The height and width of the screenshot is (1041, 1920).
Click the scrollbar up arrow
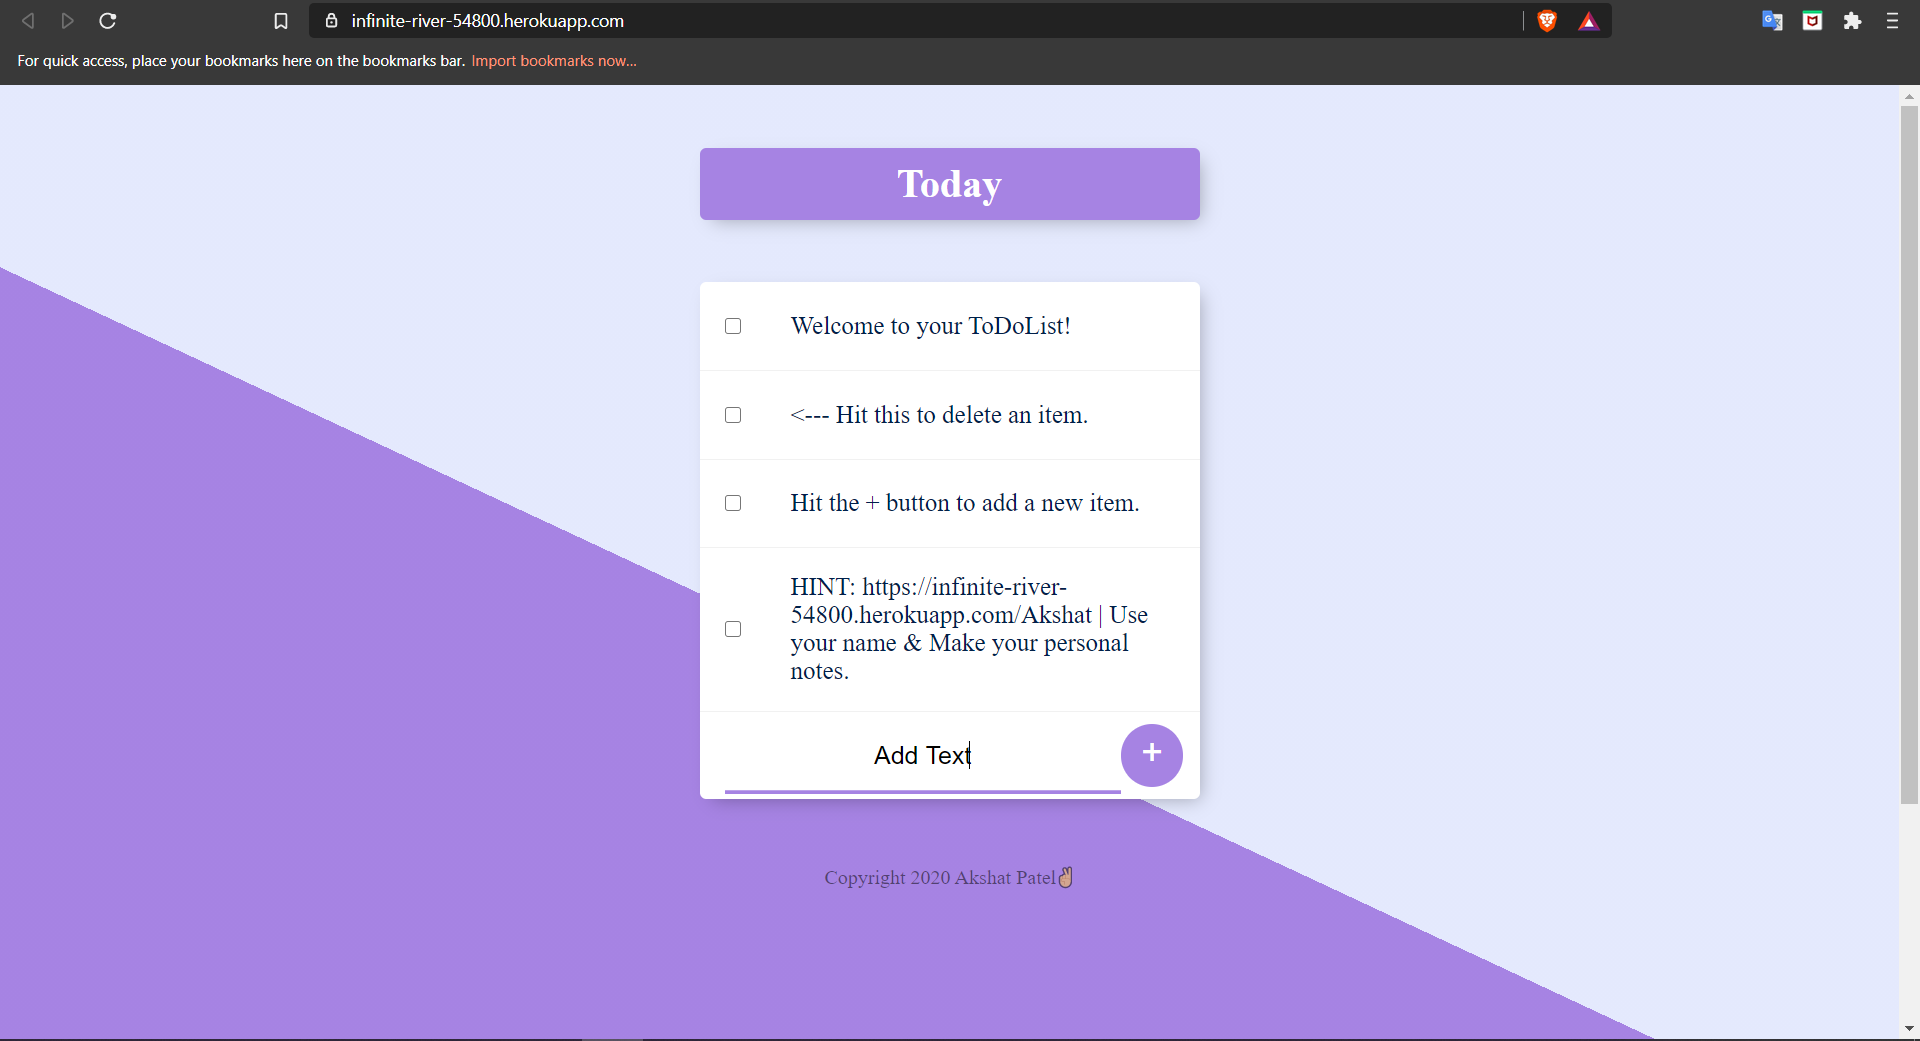coord(1909,97)
